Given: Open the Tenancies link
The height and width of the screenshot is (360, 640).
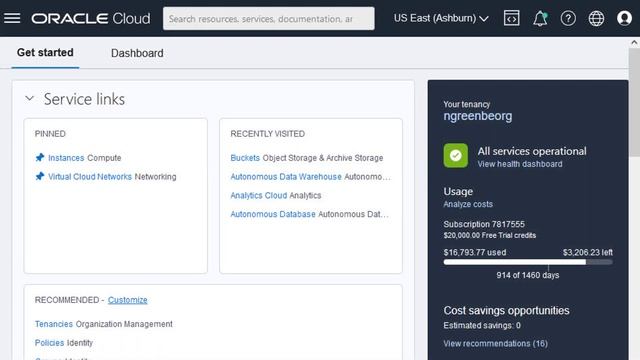Looking at the screenshot, I should pyautogui.click(x=53, y=324).
